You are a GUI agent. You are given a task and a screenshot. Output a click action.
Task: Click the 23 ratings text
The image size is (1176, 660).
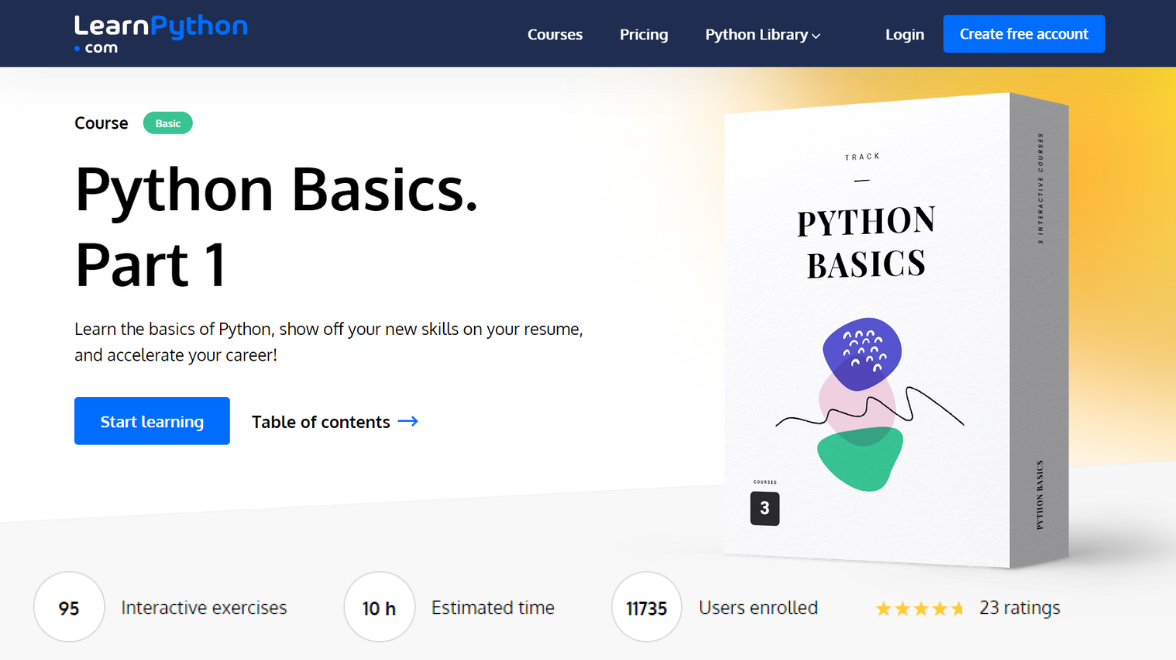[x=1020, y=608]
